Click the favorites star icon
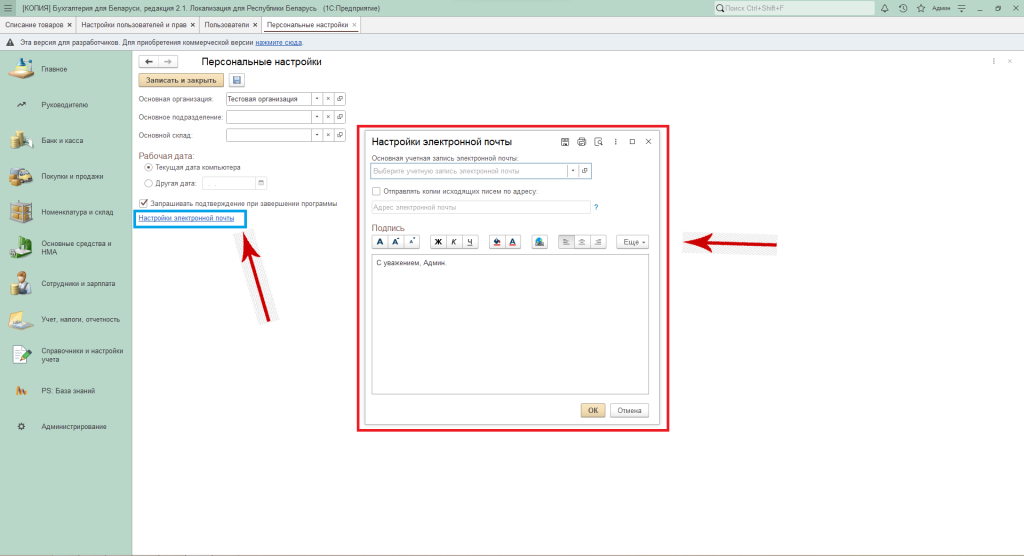The image size is (1024, 556). 920,8
